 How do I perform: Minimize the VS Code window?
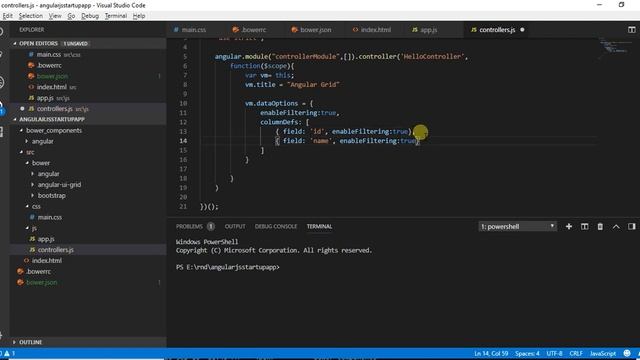[599, 5]
